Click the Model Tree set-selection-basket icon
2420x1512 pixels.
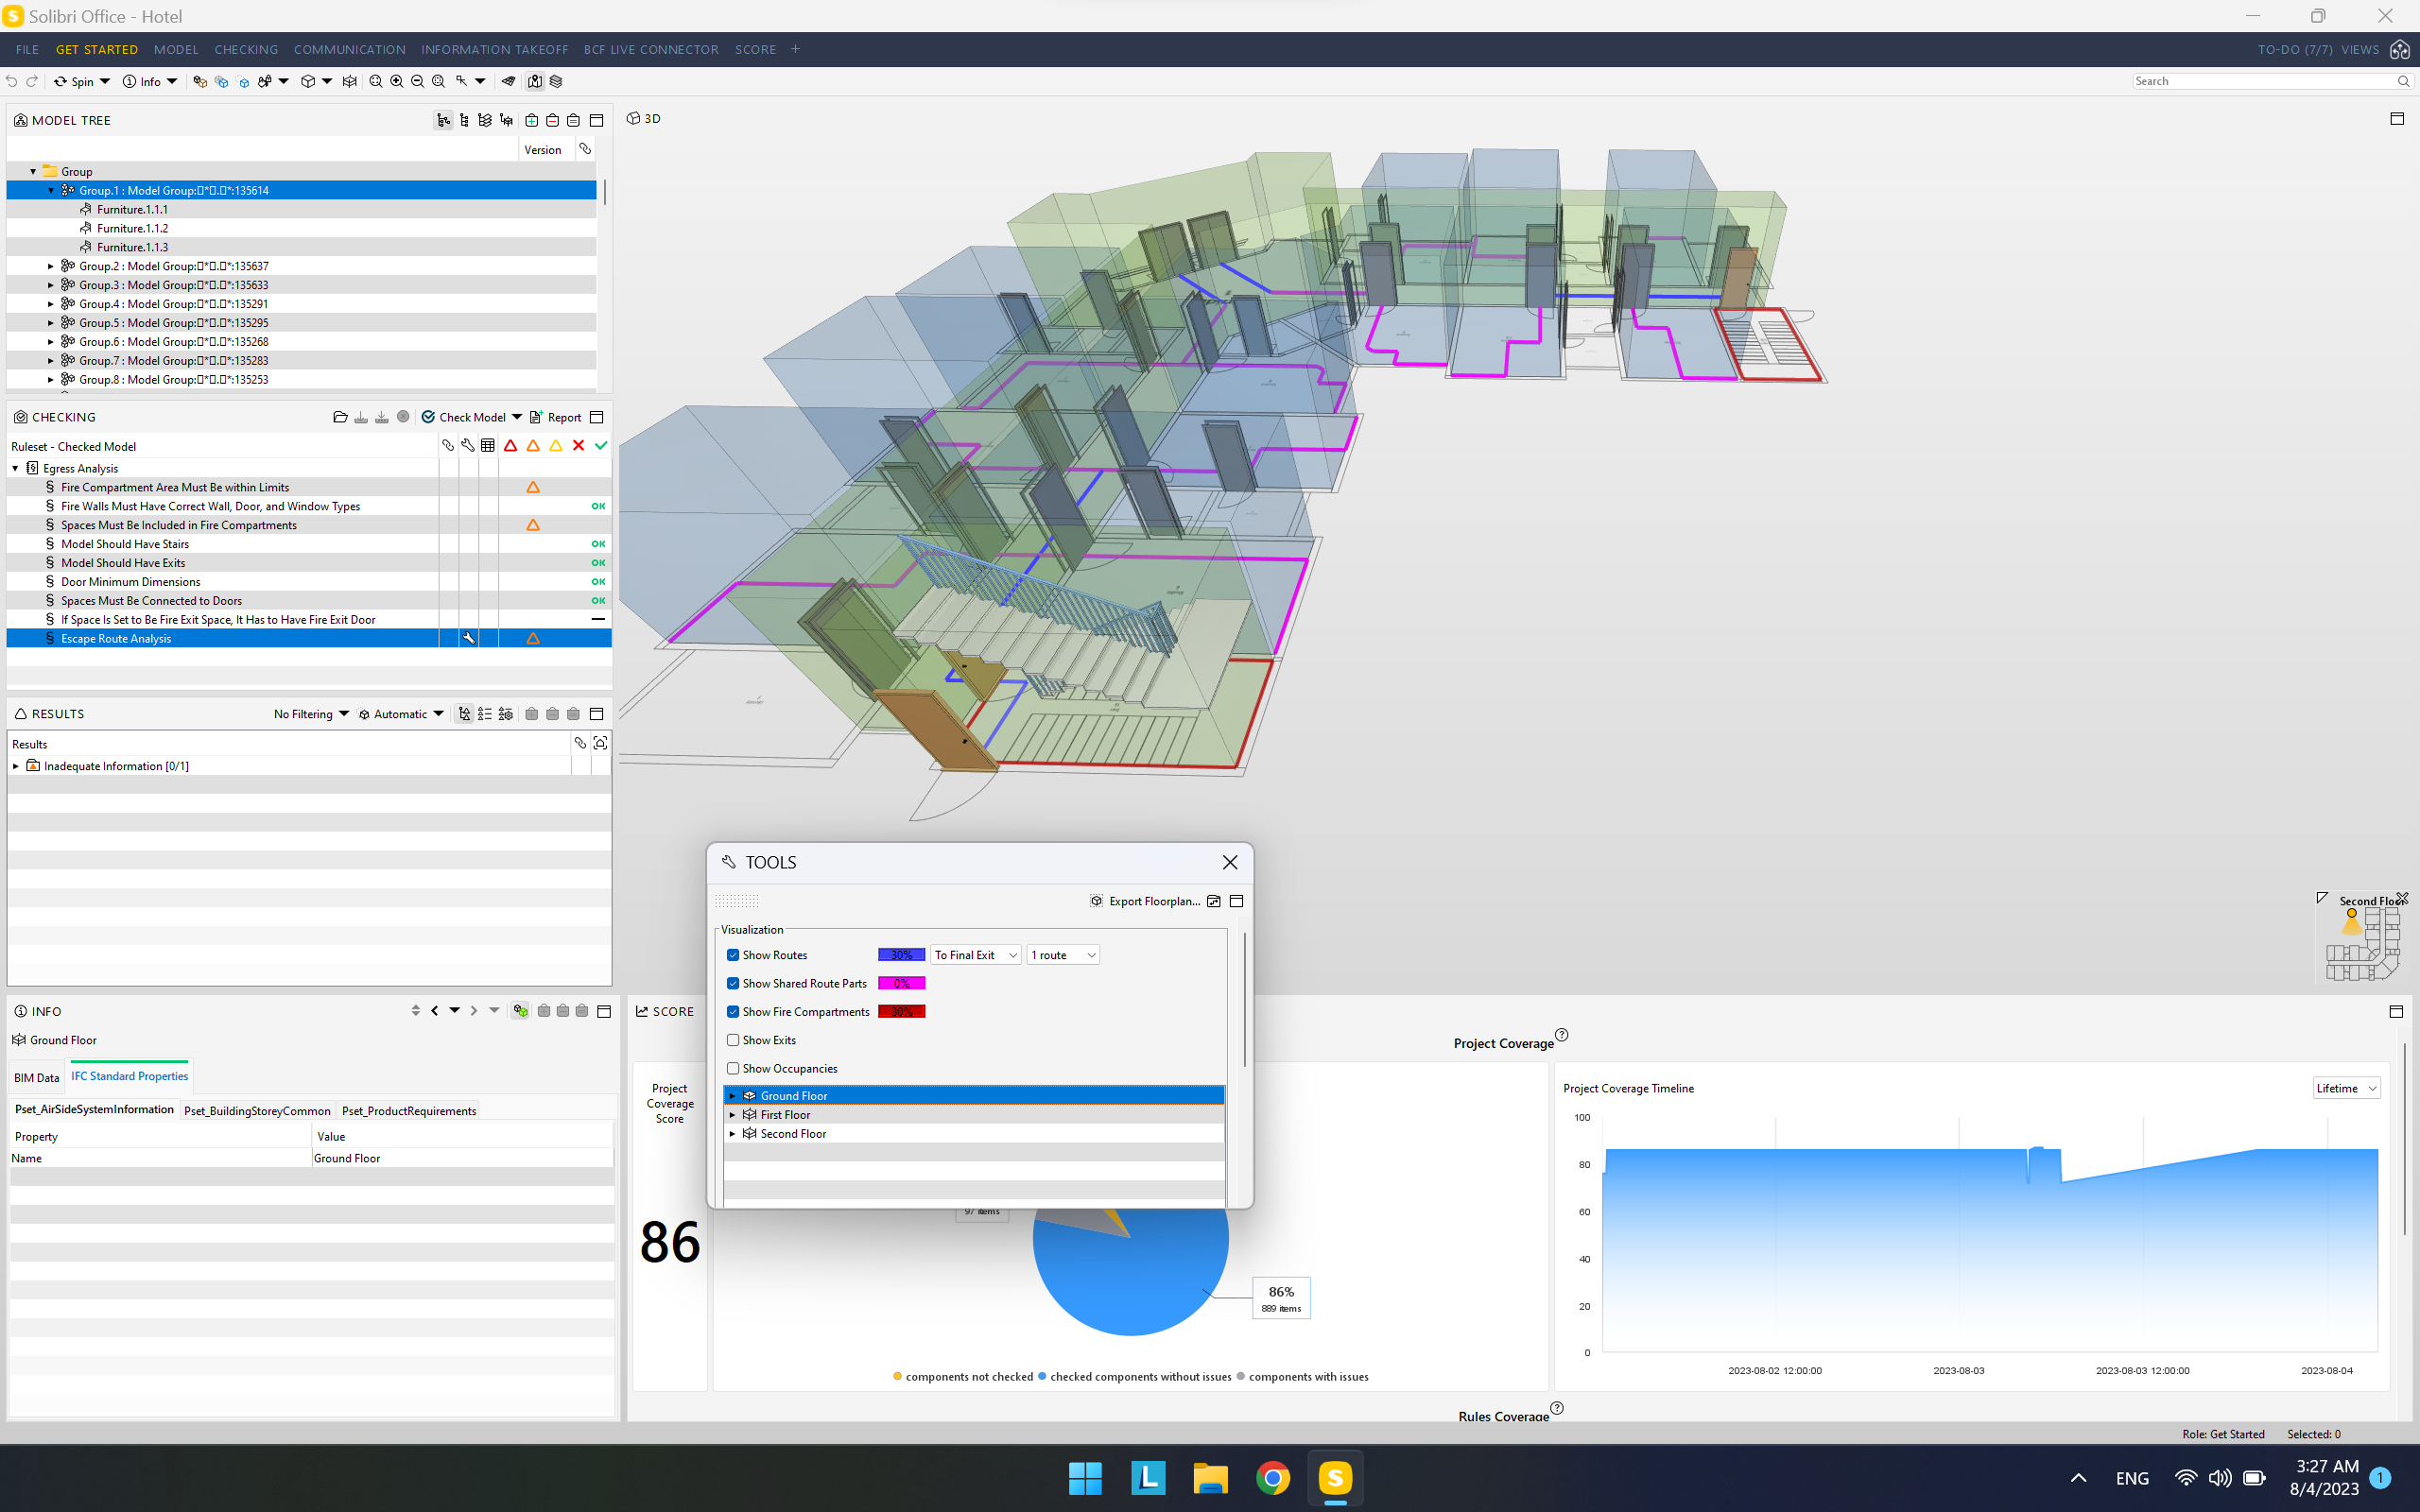pyautogui.click(x=573, y=120)
